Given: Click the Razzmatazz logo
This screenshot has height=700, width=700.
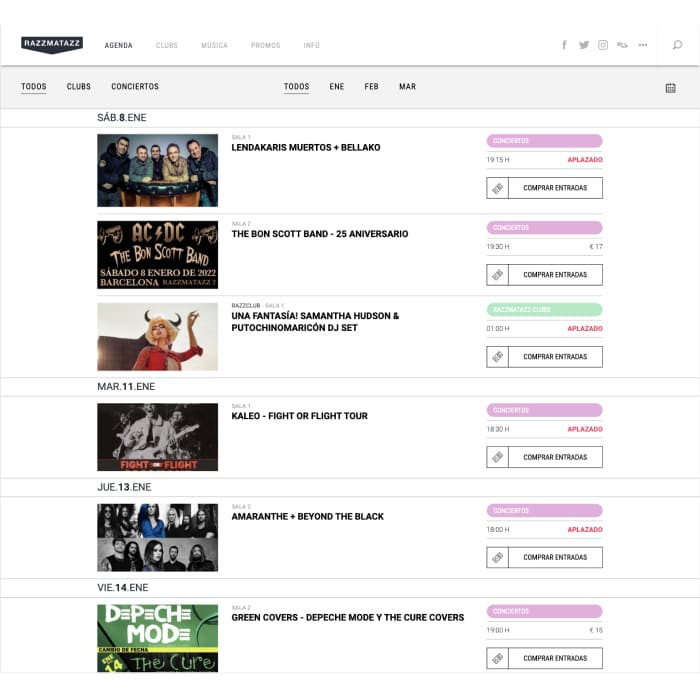Looking at the screenshot, I should tap(52, 45).
